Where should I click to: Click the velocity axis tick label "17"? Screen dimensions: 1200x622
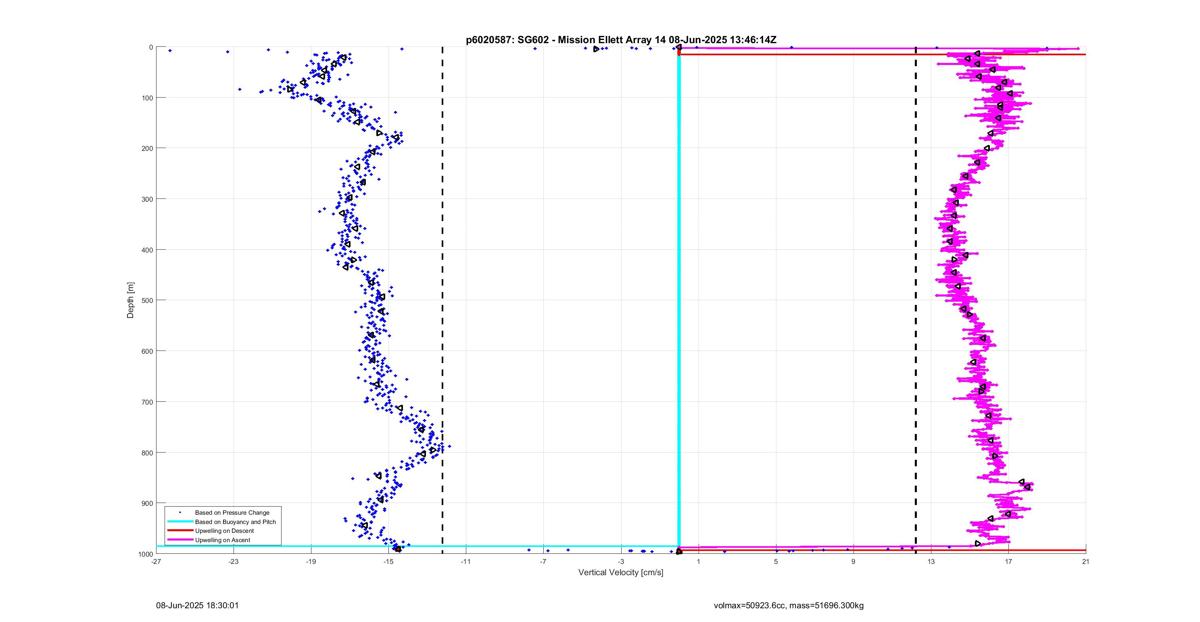[x=1008, y=562]
